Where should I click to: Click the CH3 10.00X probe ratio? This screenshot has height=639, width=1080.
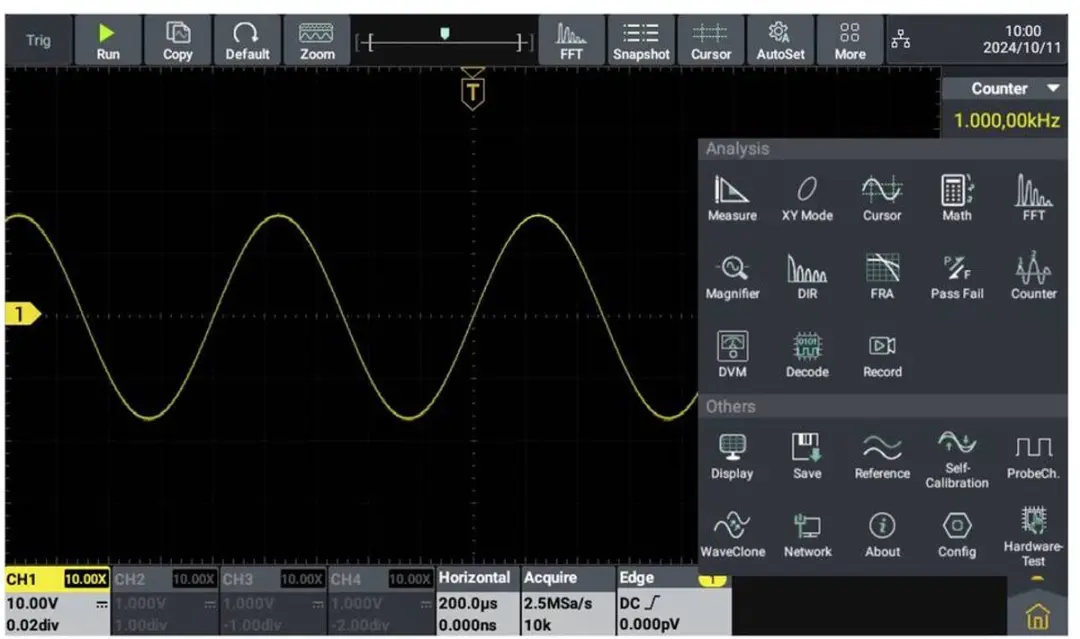(x=302, y=579)
